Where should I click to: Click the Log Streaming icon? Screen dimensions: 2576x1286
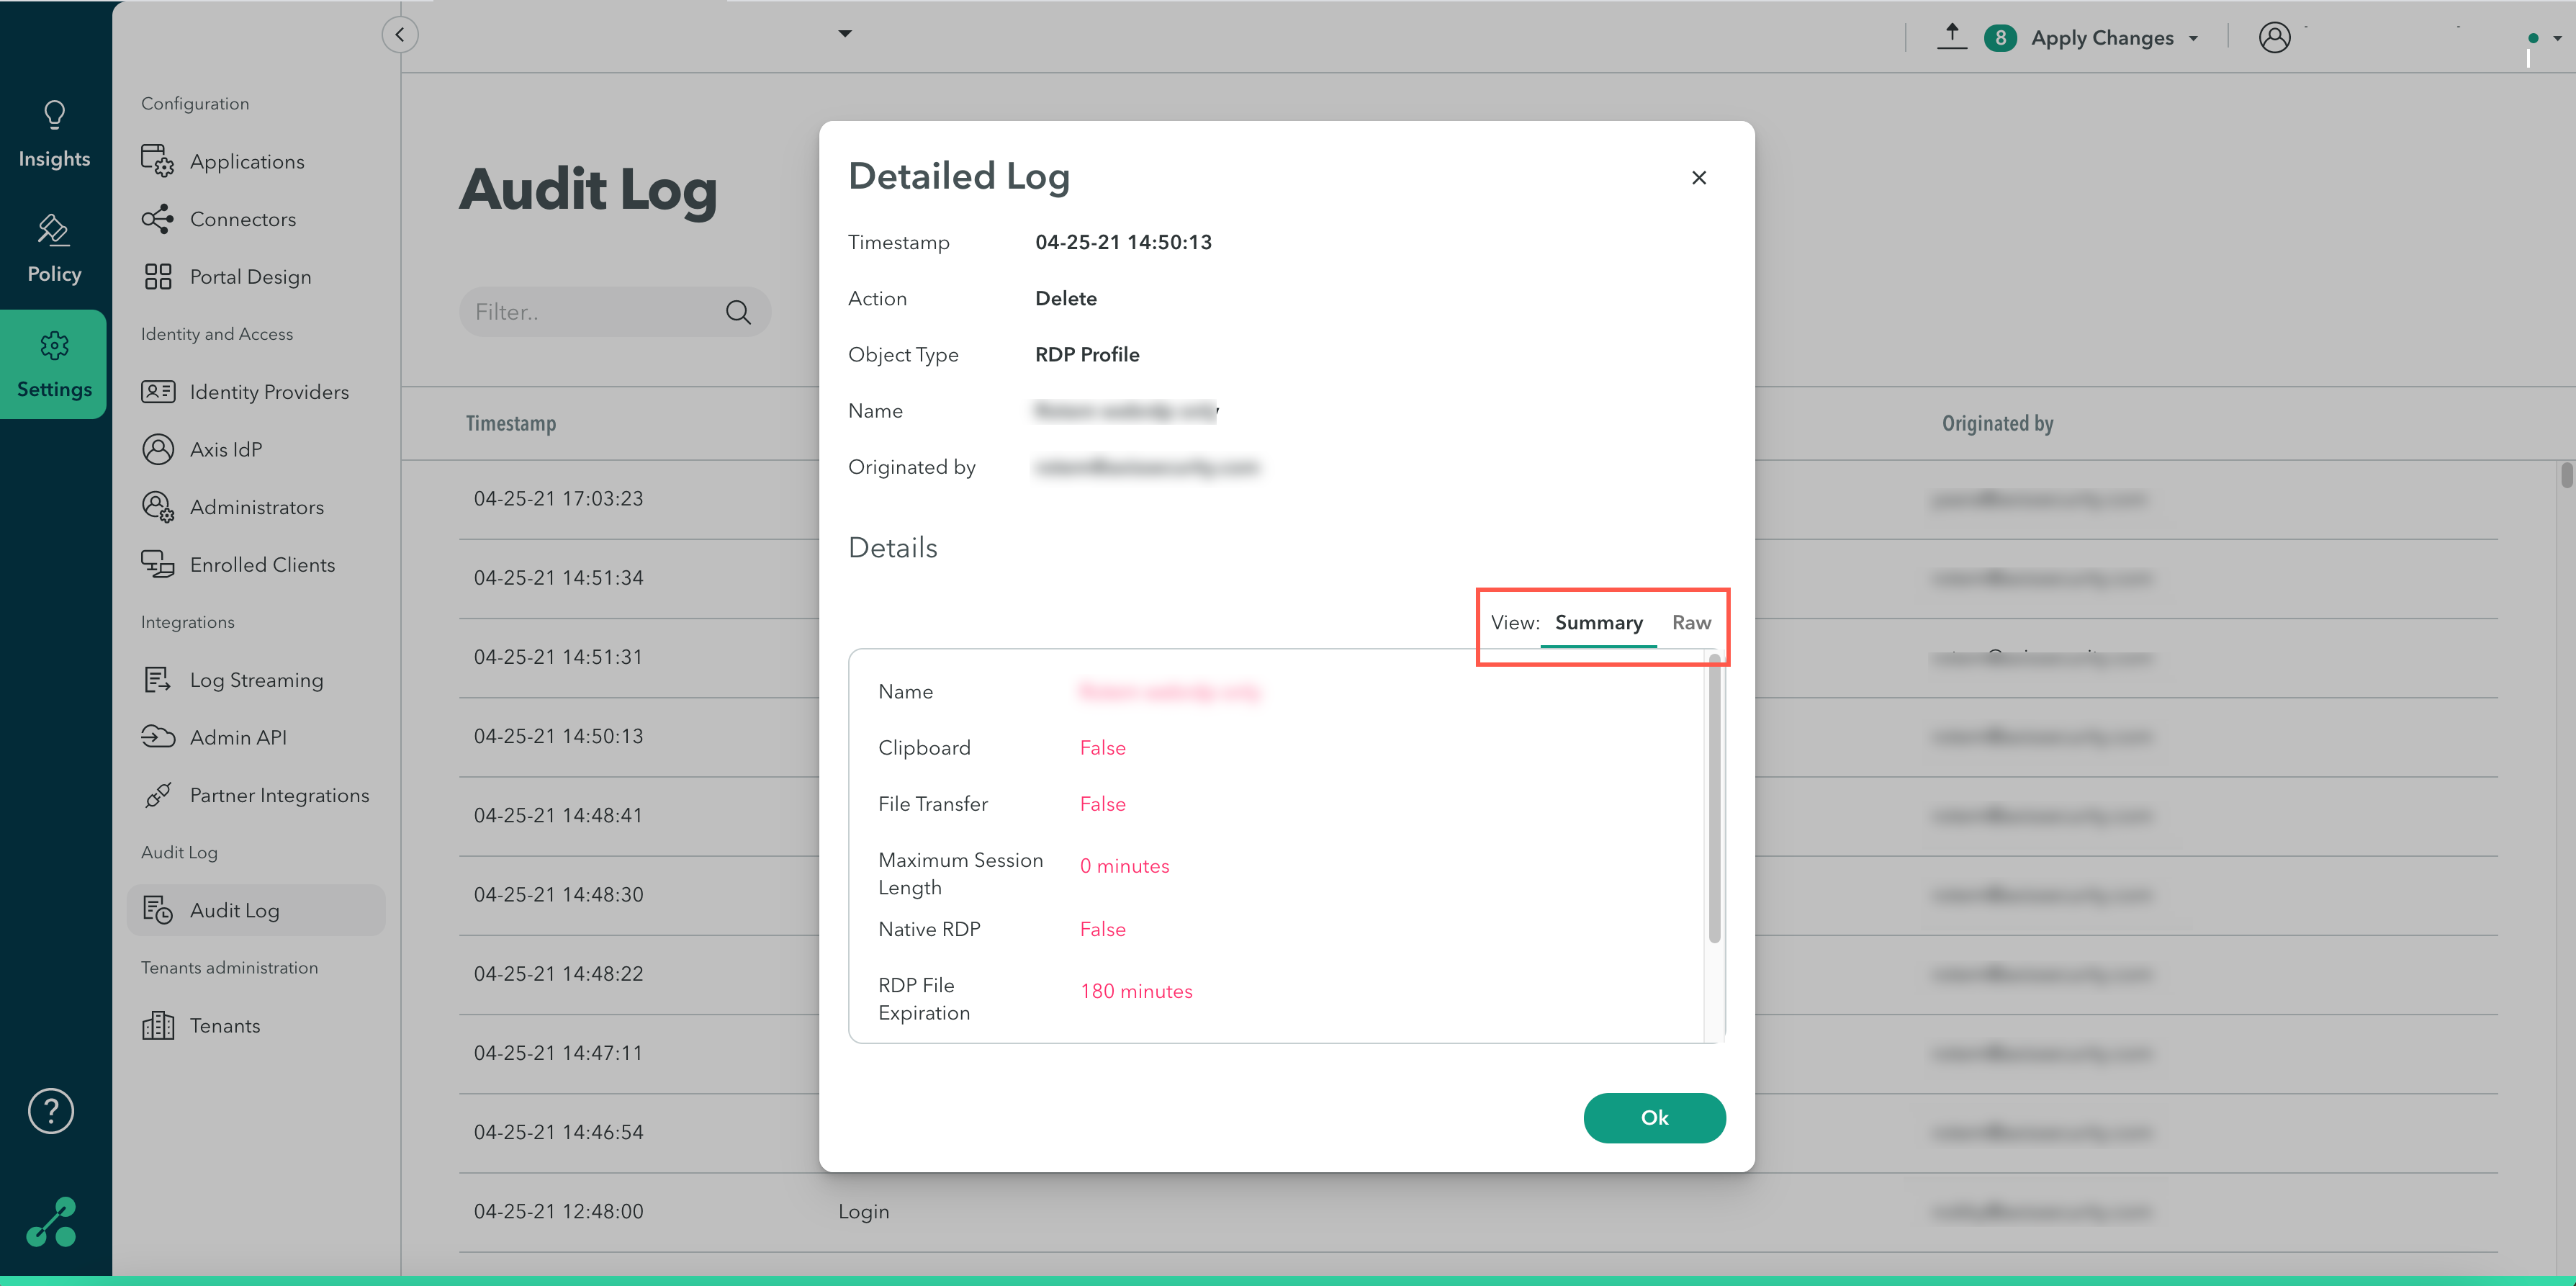pos(157,680)
